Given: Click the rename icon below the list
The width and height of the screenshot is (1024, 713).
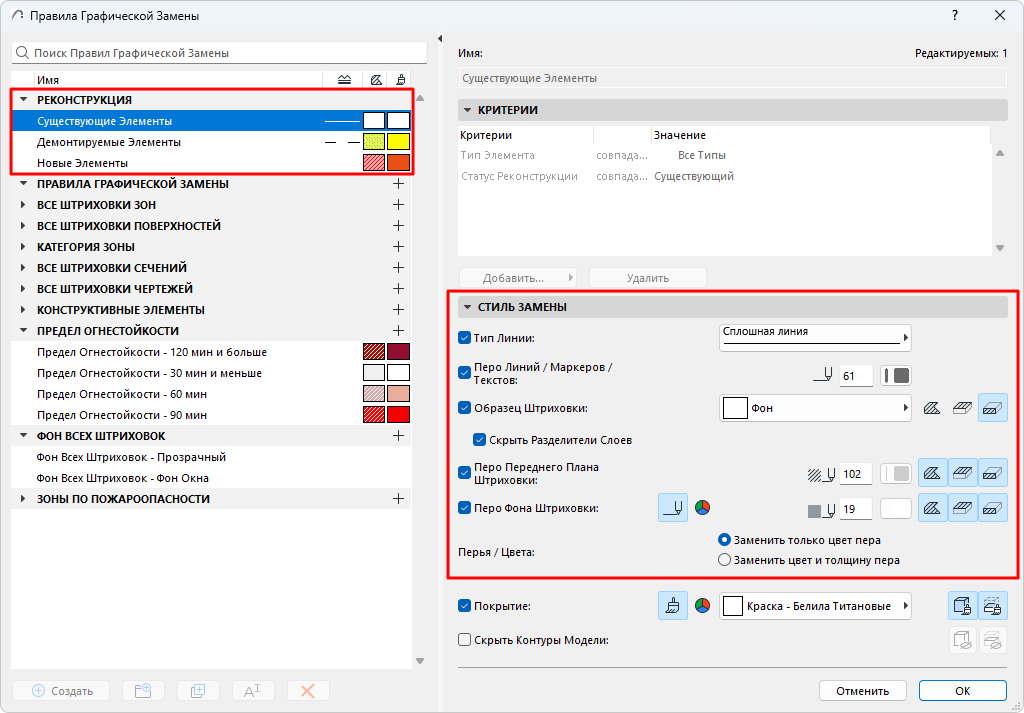Looking at the screenshot, I should click(253, 691).
